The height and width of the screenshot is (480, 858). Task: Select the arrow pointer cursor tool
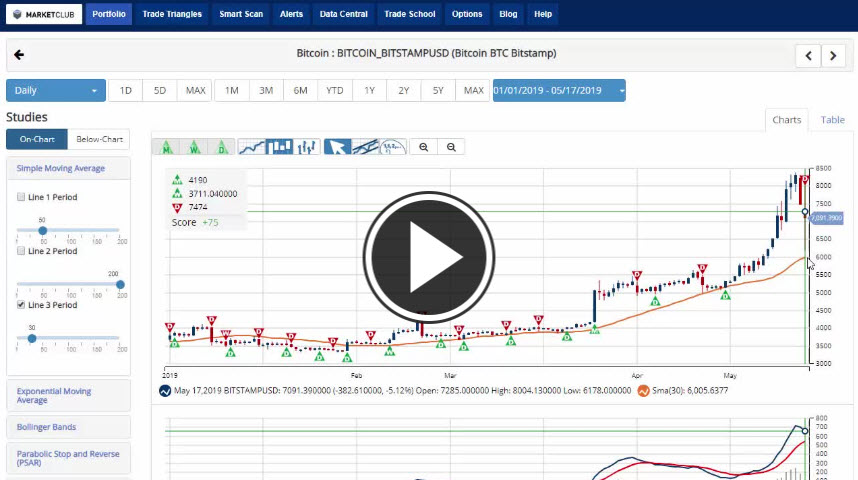pyautogui.click(x=337, y=147)
